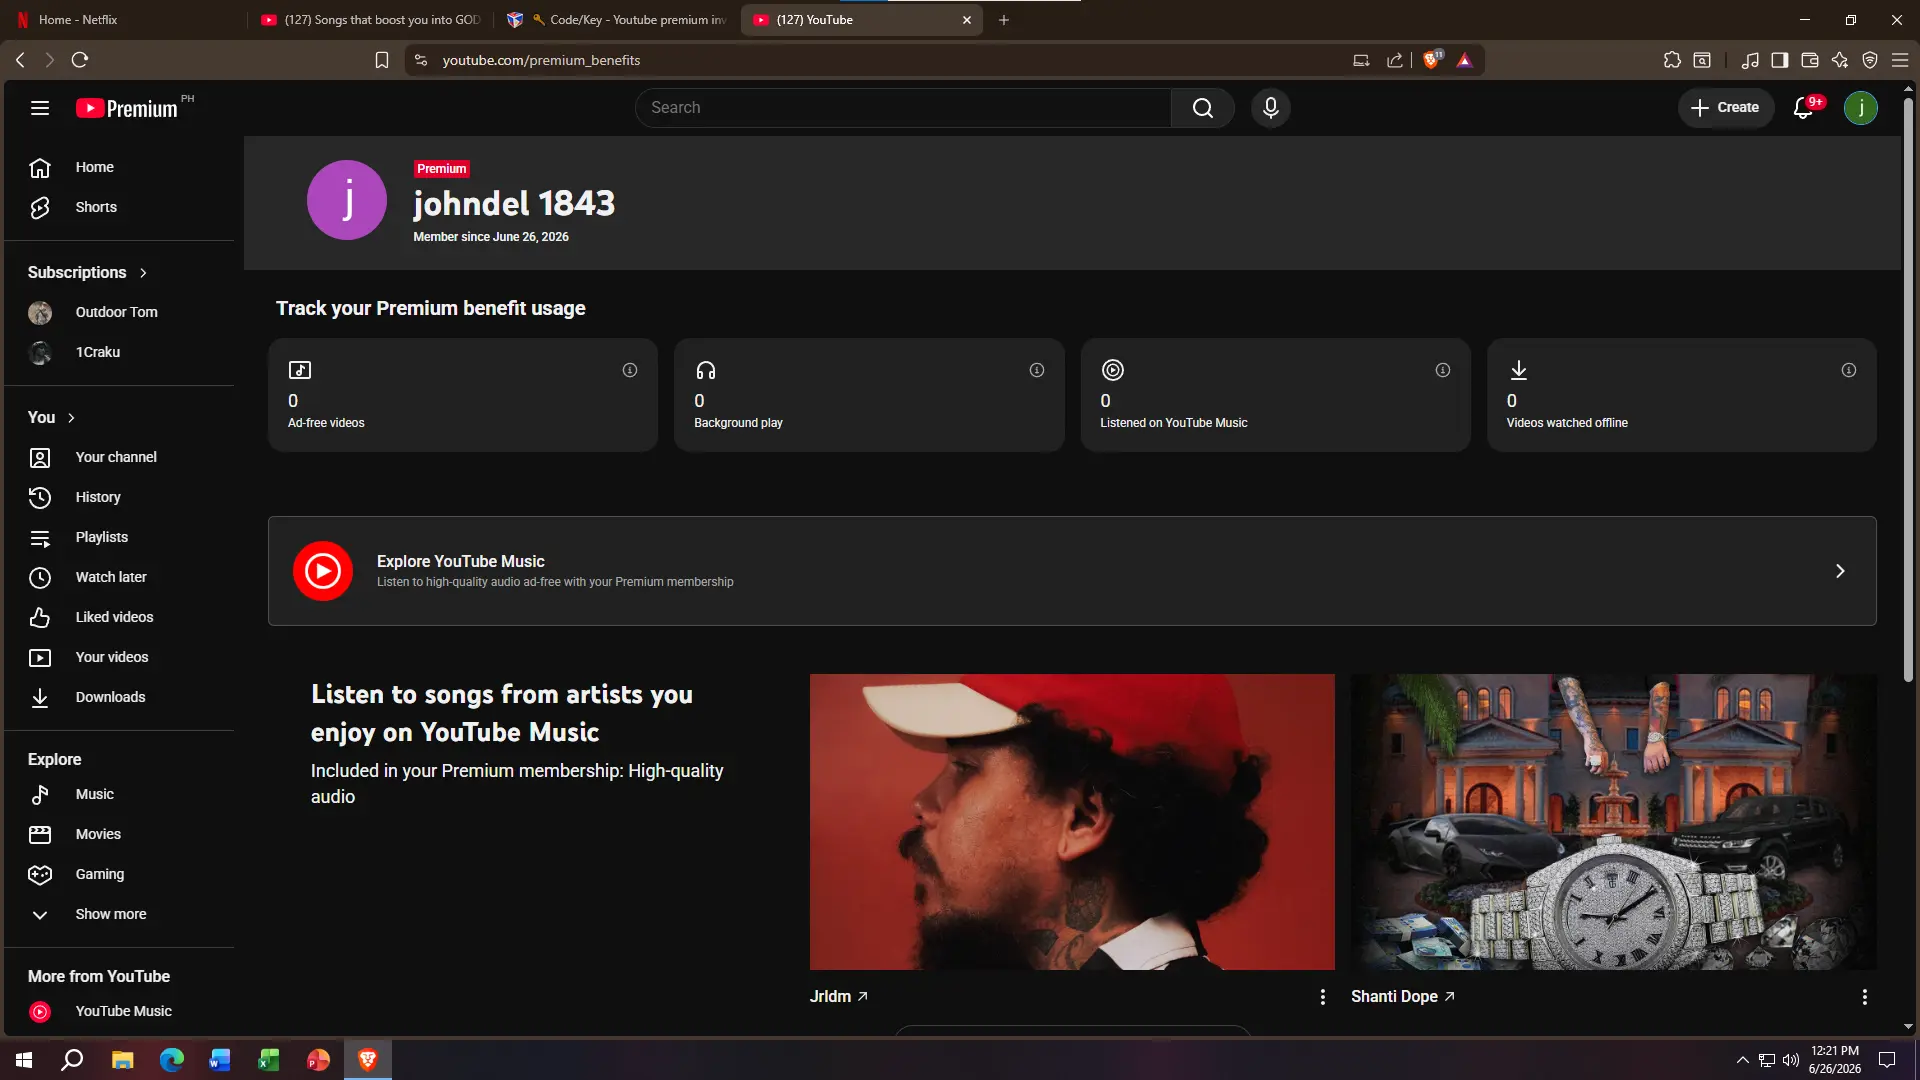Open Outdoor Tom subscription

(x=119, y=312)
